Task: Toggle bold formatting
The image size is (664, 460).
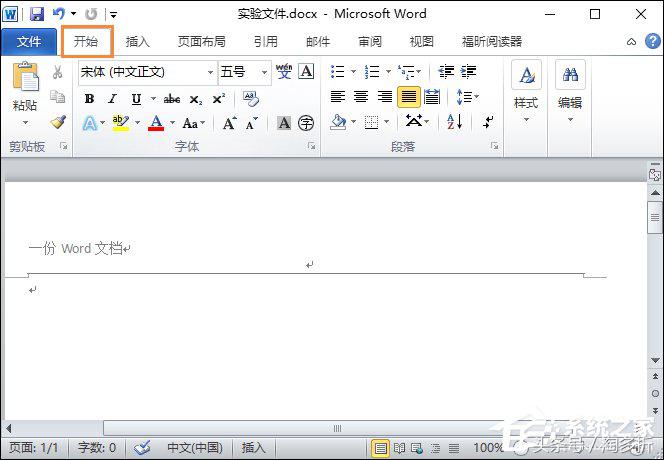Action: click(x=89, y=99)
